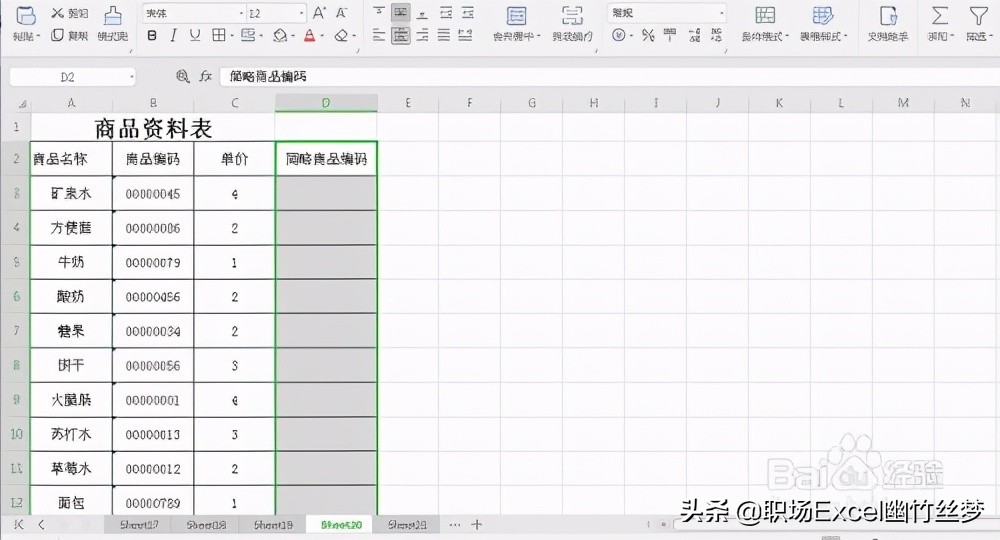The image size is (1000, 540).
Task: Click the increase indent icon
Action: 468,13
